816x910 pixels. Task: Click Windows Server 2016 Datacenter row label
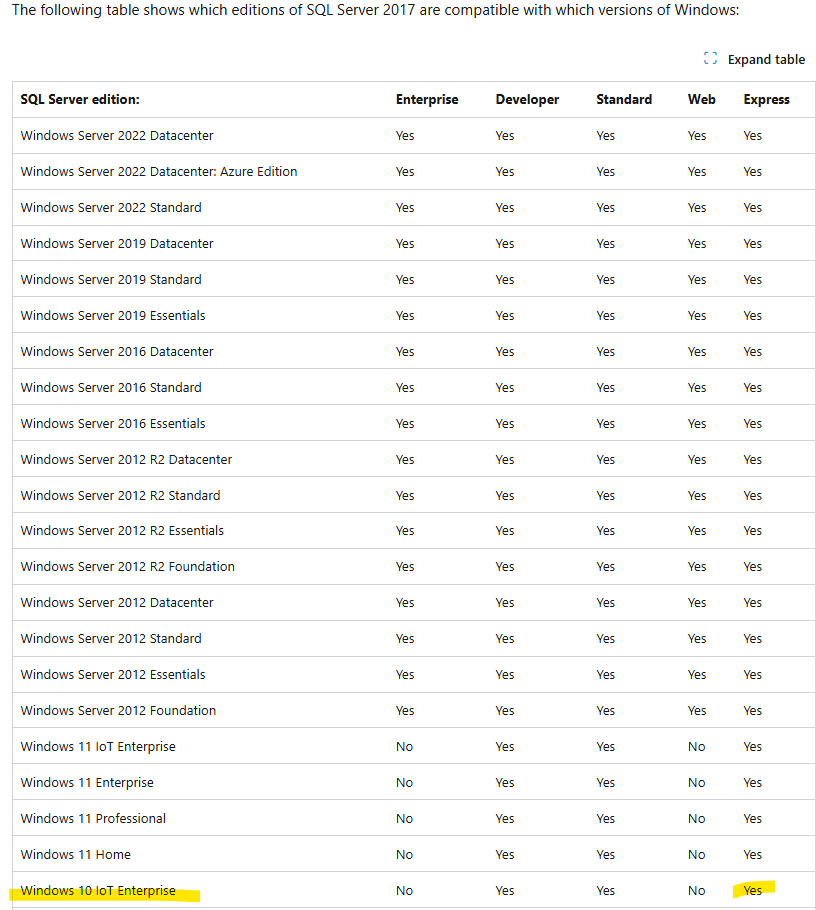click(117, 352)
